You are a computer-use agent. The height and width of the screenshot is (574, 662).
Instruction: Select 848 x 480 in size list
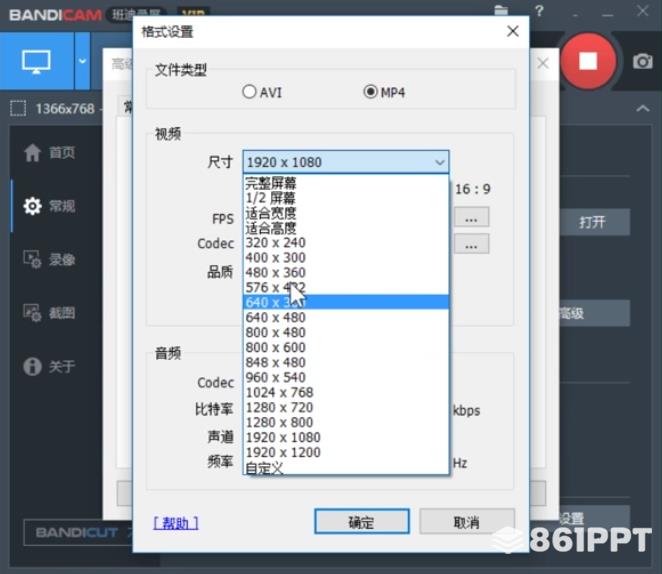point(346,362)
